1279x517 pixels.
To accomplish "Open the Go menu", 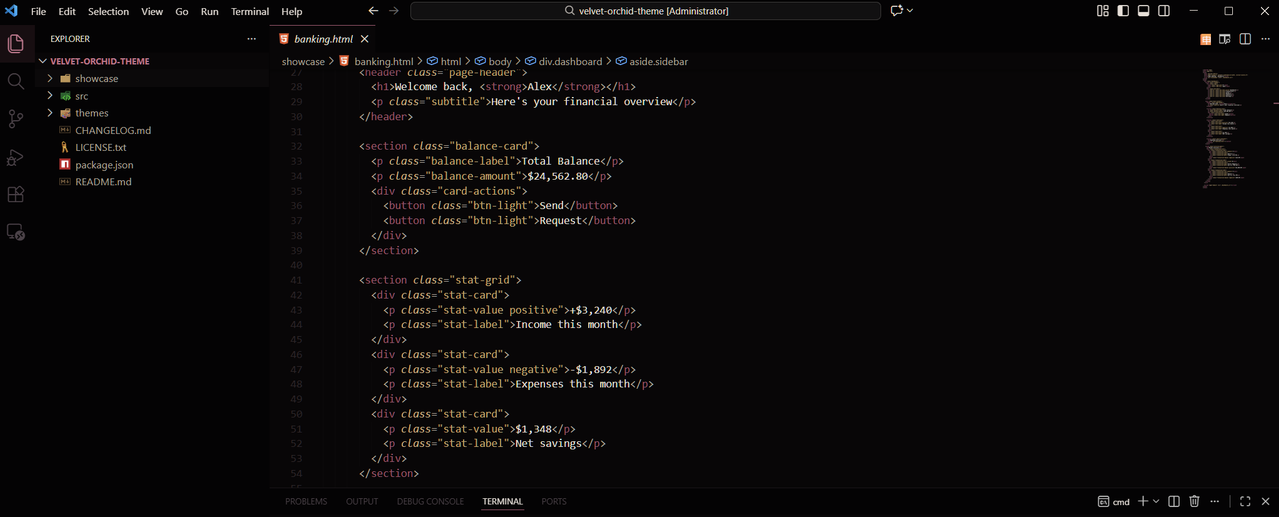I will (x=182, y=11).
